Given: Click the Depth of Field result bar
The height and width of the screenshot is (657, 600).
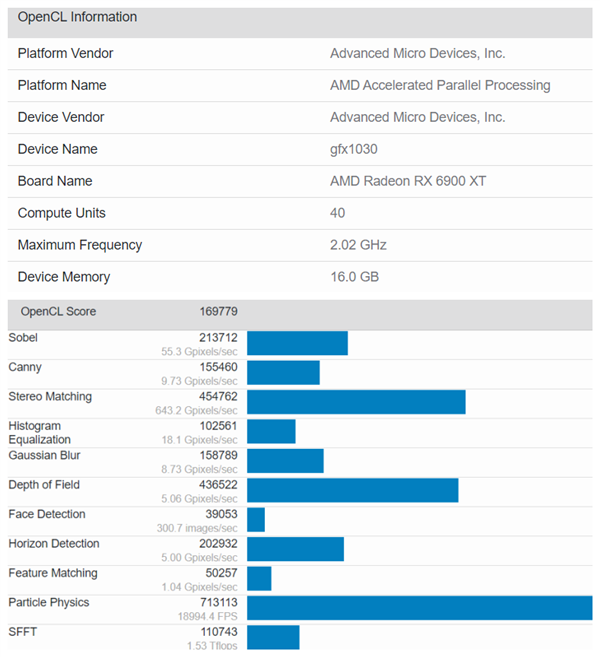Looking at the screenshot, I should click(352, 490).
